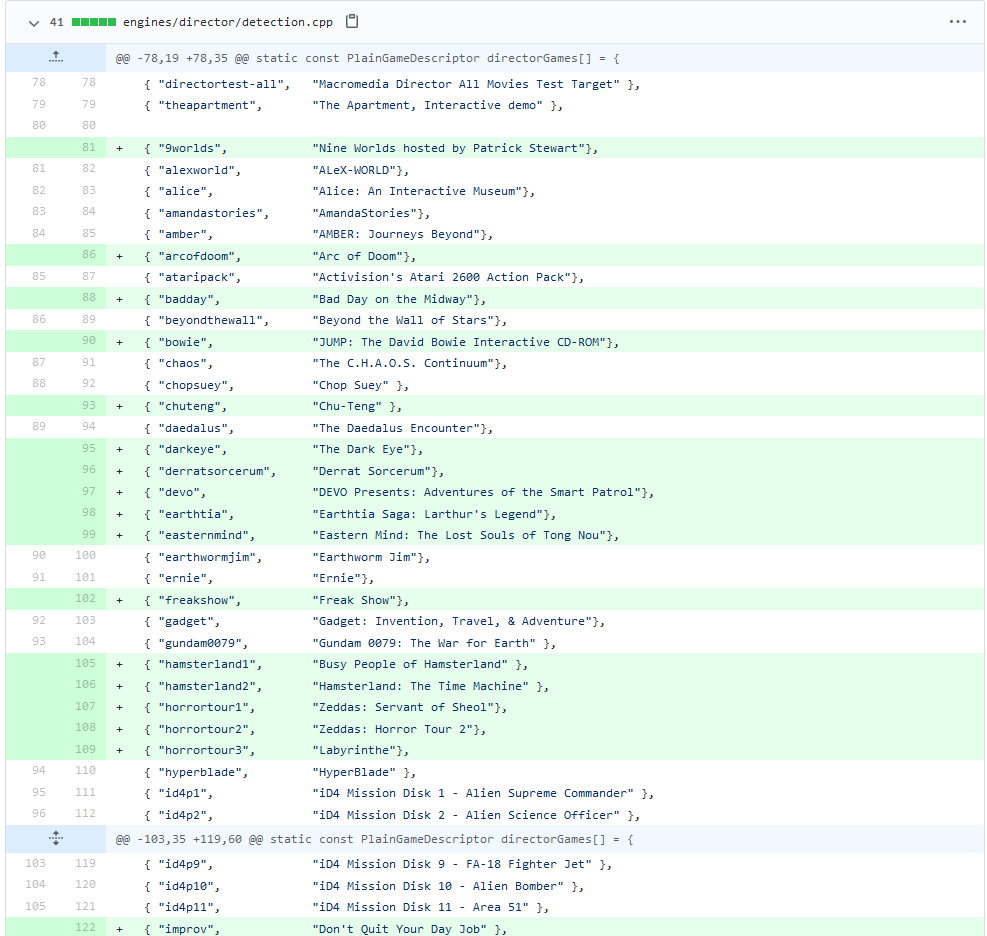Click text "Macromedia Director All Movies Test Target"
This screenshot has height=936, width=987.
(x=466, y=84)
